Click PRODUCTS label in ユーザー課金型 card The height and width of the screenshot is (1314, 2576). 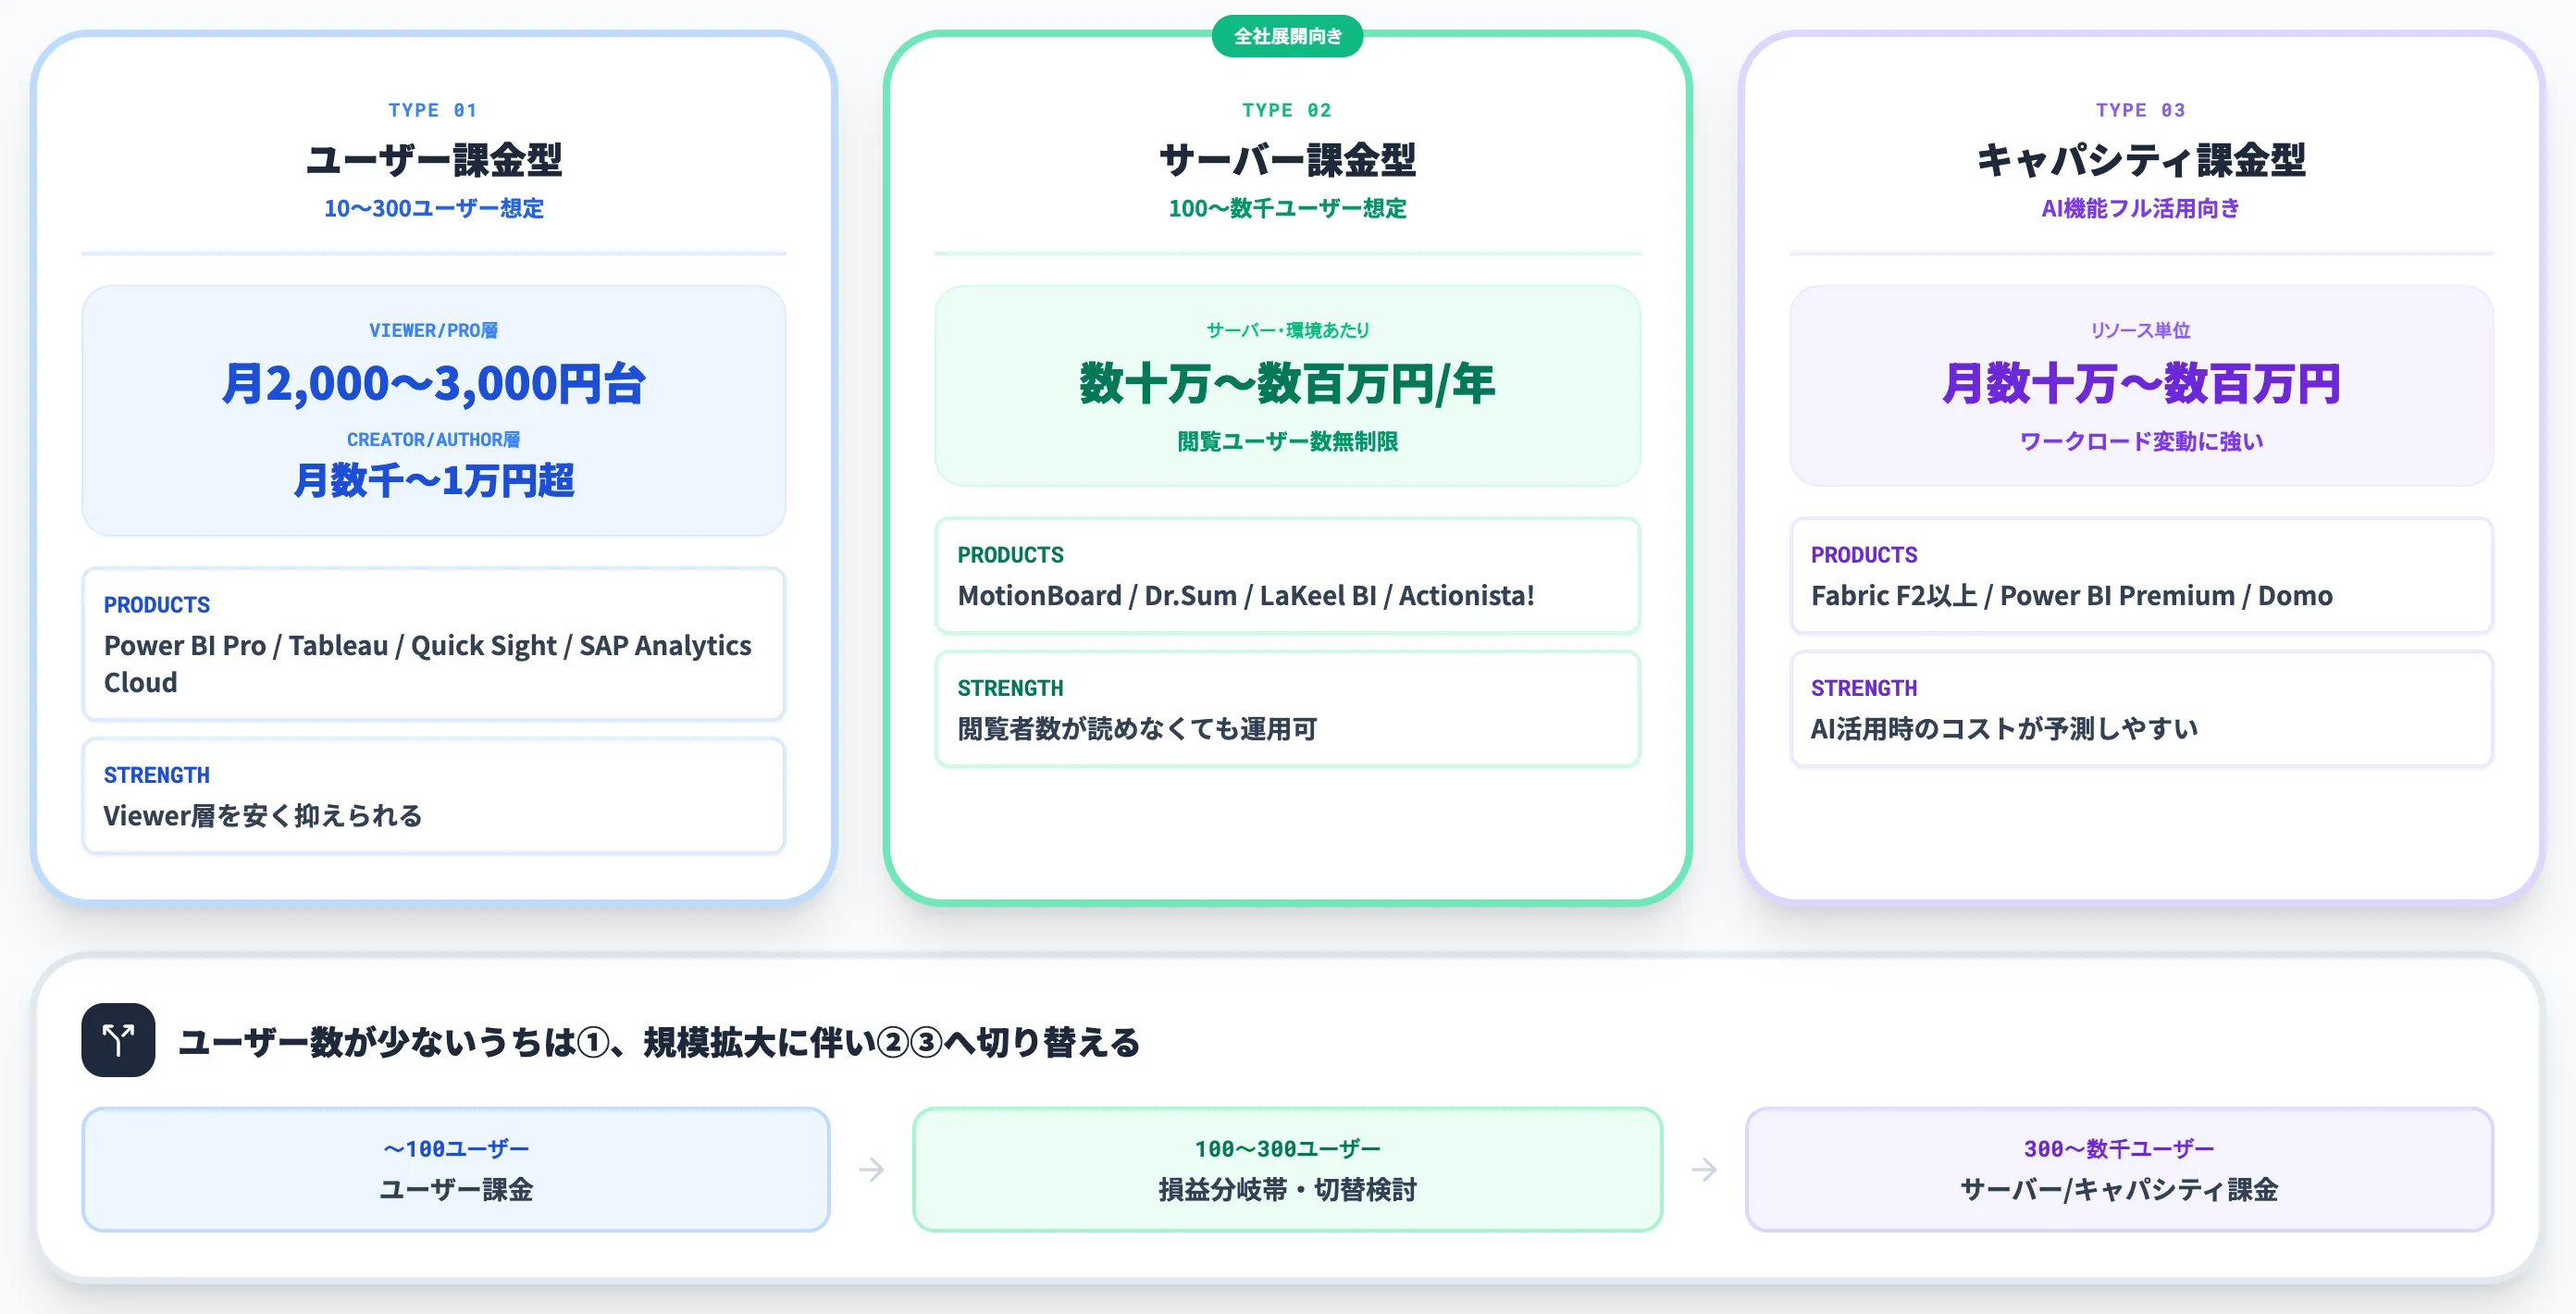click(x=157, y=605)
